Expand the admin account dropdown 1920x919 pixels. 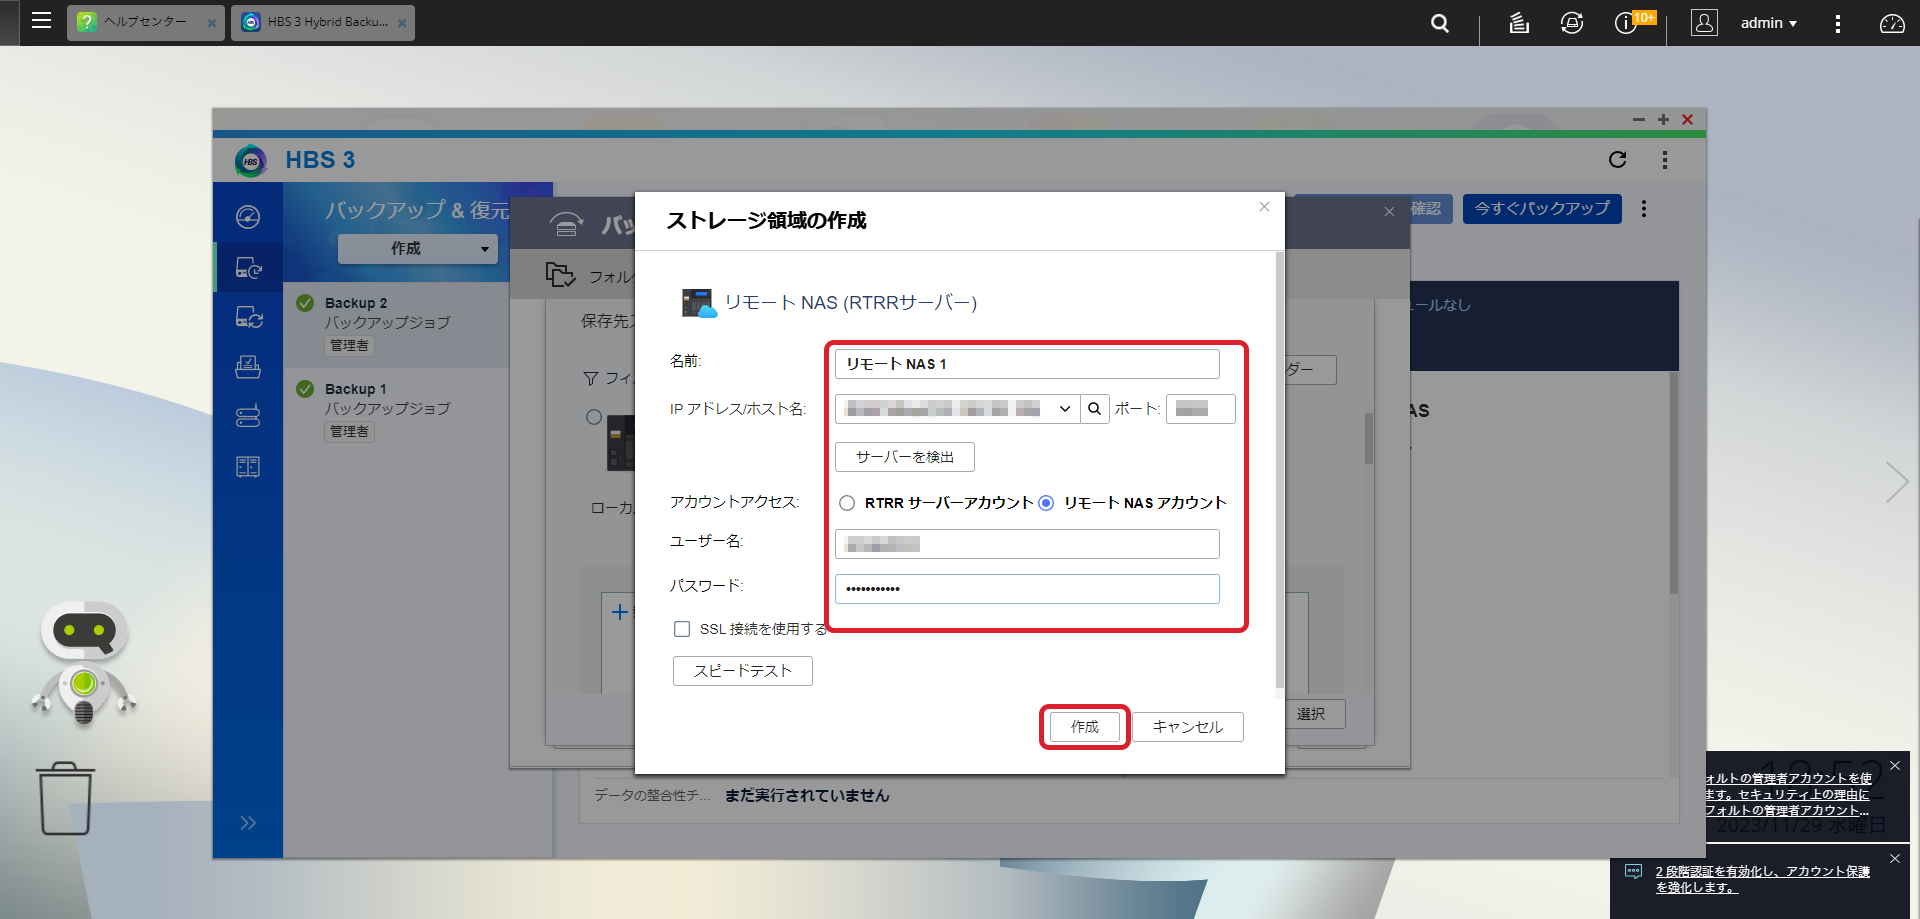point(1768,23)
